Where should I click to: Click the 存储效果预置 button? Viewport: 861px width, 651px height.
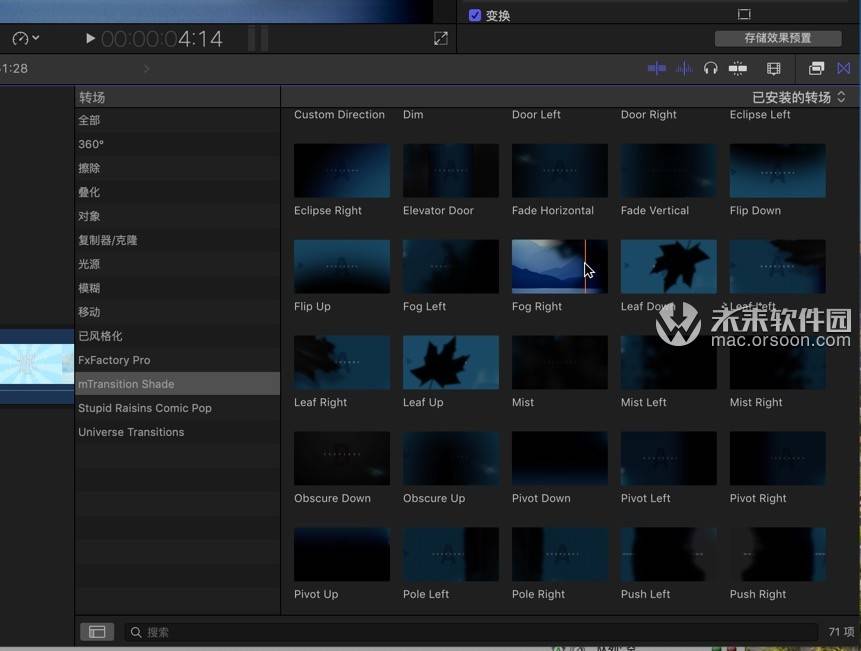click(x=777, y=38)
